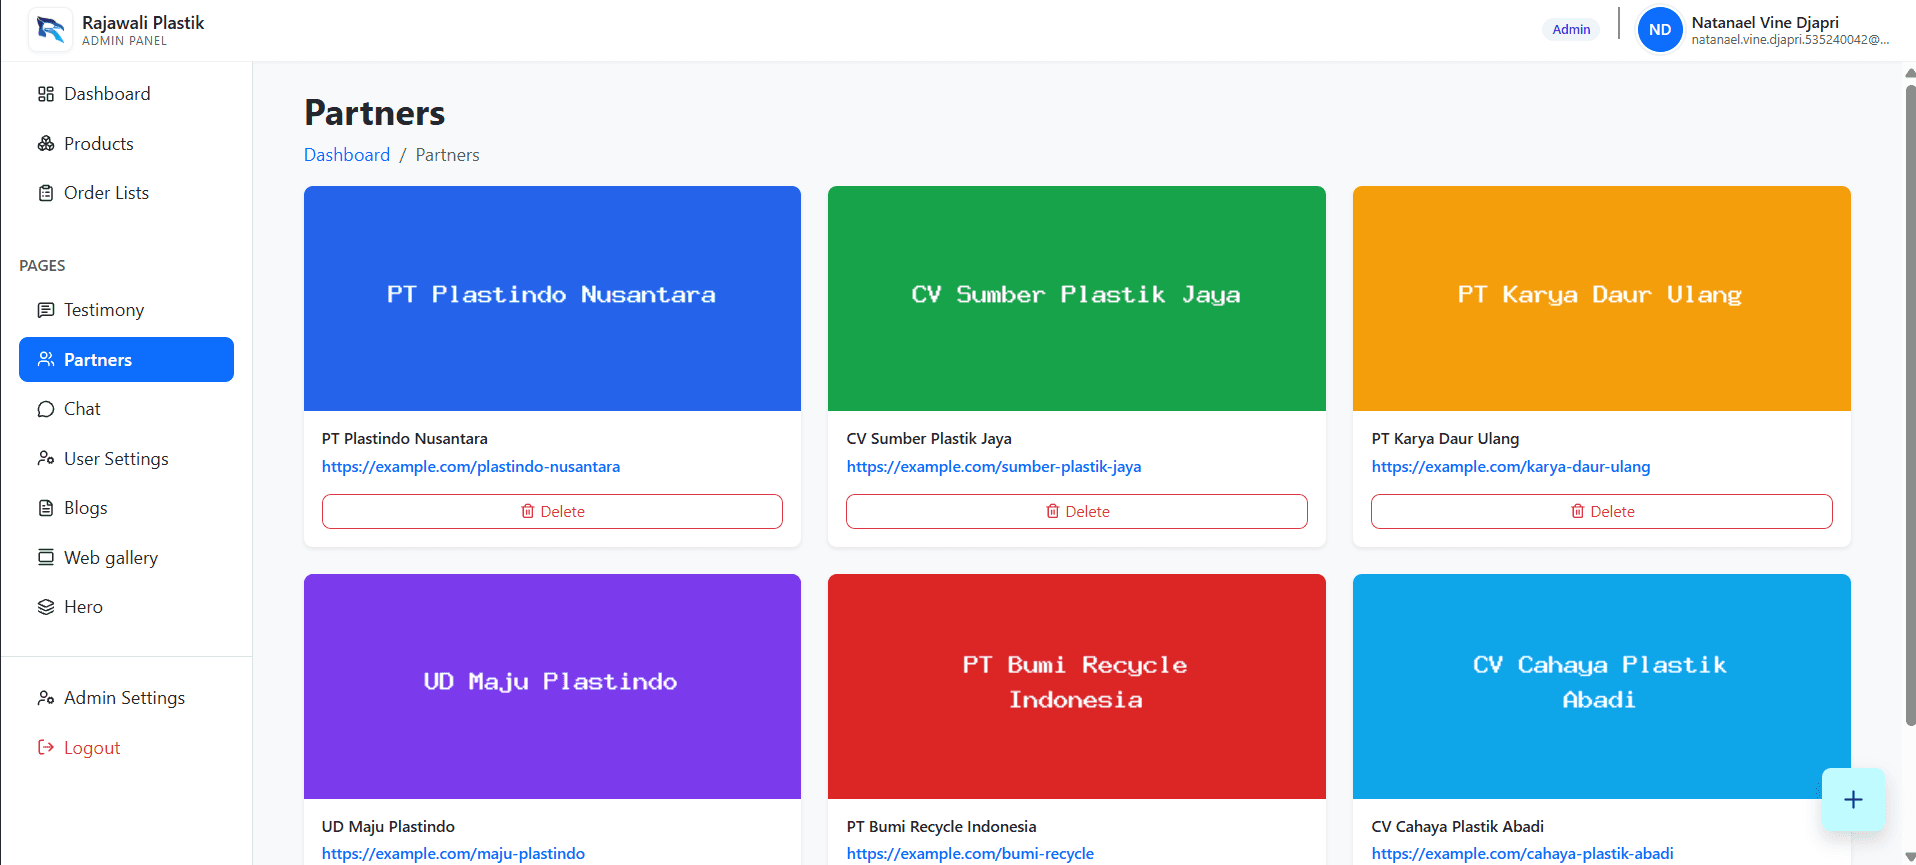Click the Order Lists clipboard icon

[46, 193]
